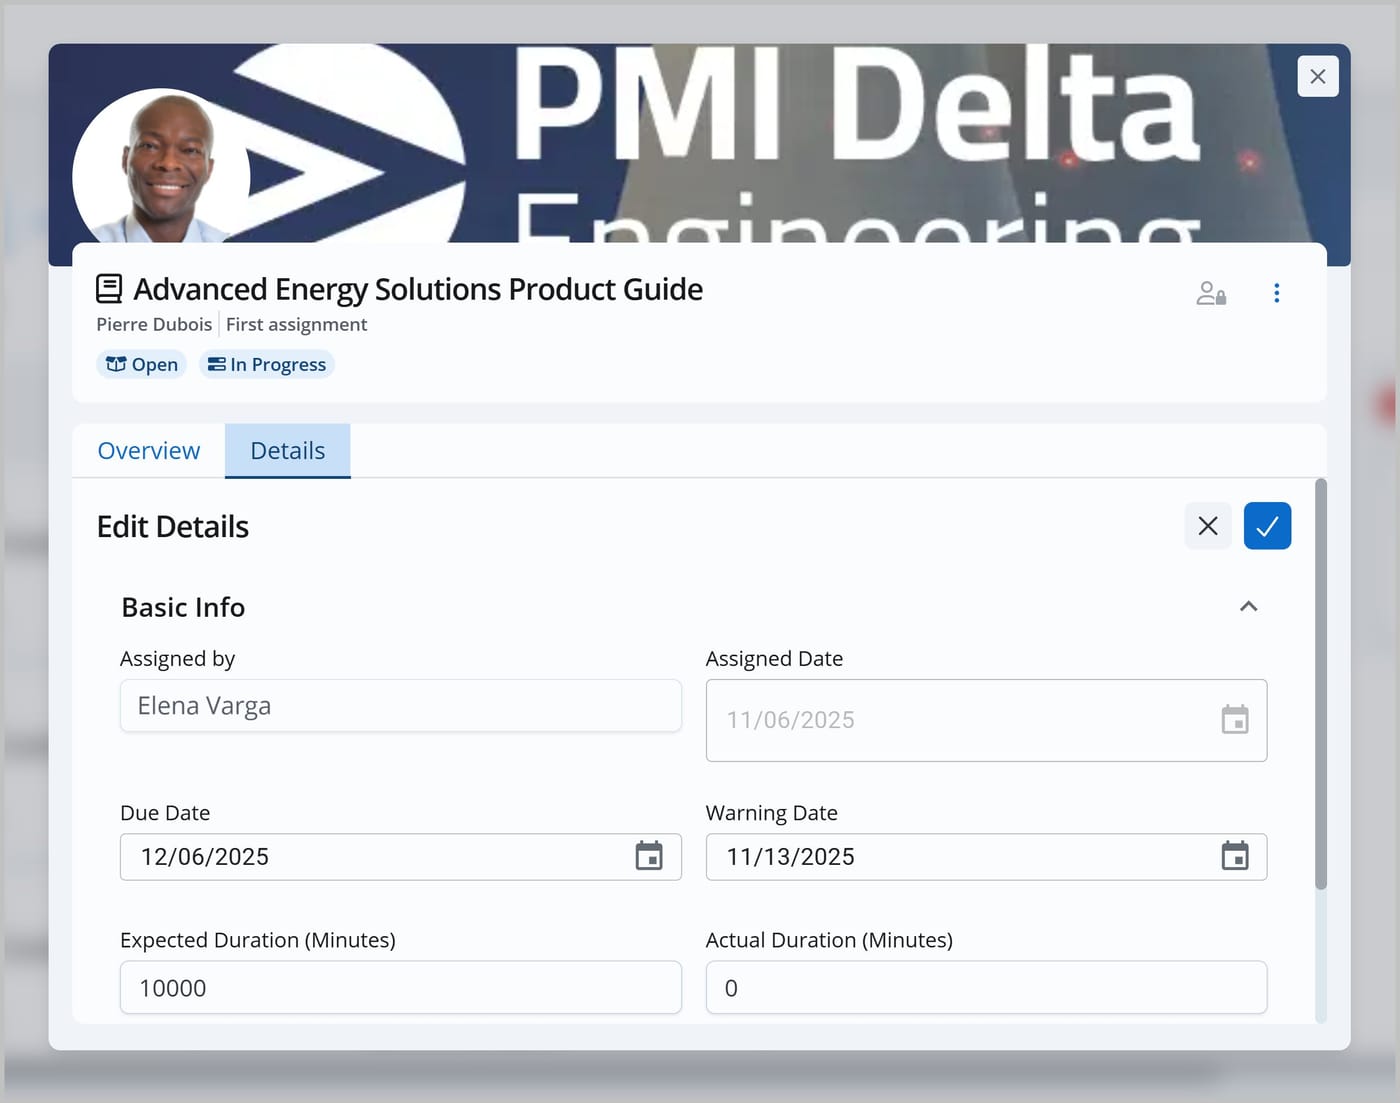Collapse the Basic Info section chevron

point(1248,607)
